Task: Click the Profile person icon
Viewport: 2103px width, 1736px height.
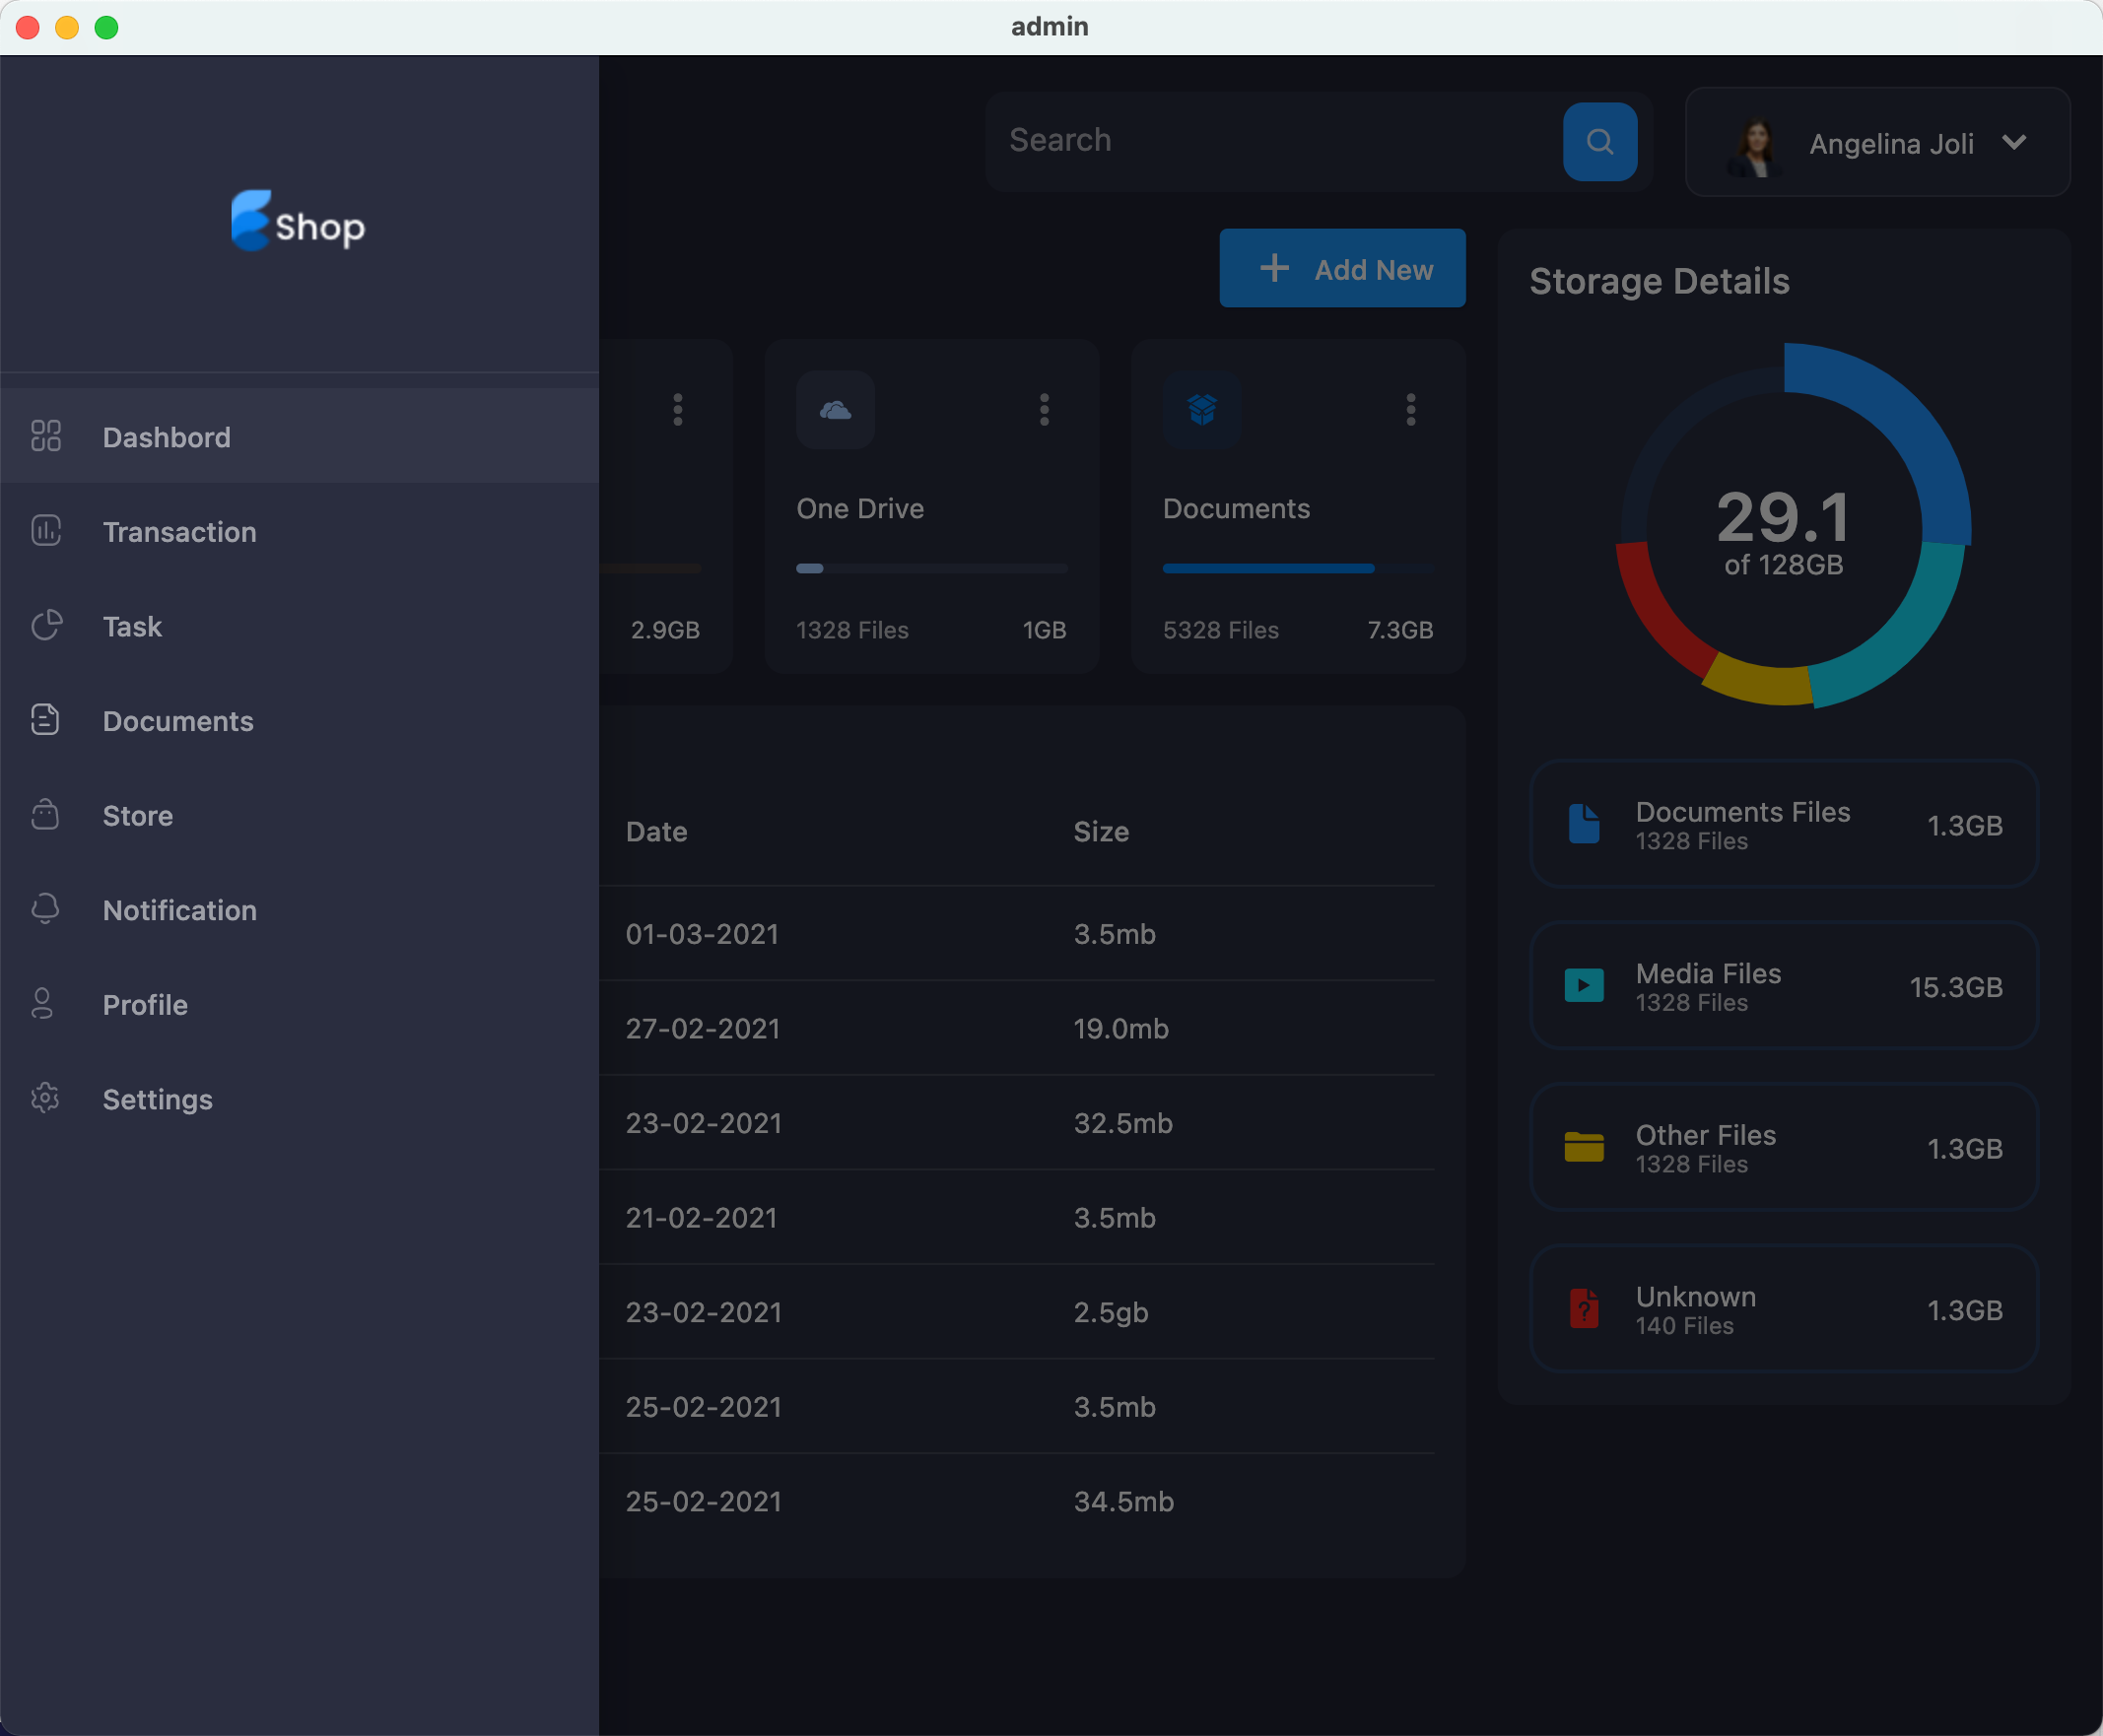Action: (x=42, y=1004)
